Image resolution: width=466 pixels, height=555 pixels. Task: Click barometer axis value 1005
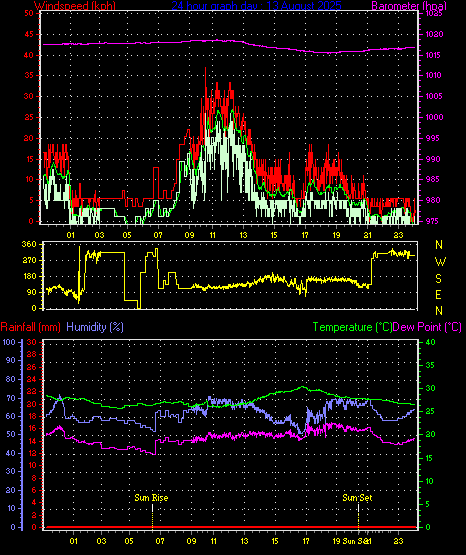point(434,96)
